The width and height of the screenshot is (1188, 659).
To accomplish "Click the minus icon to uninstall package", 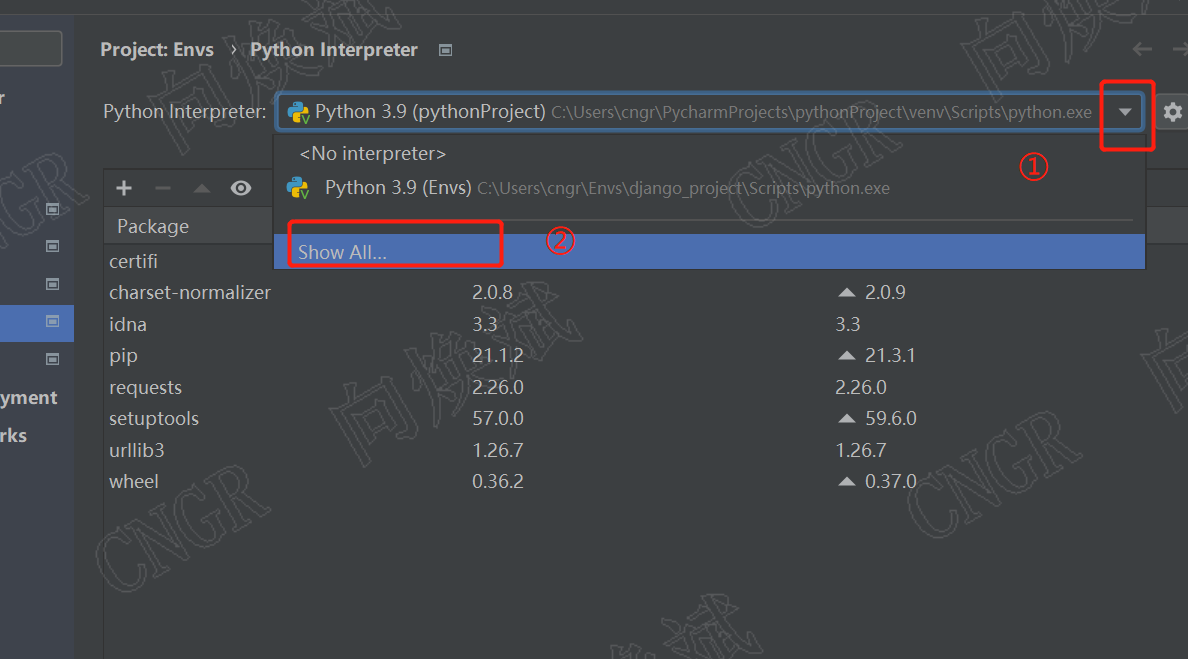I will 163,188.
